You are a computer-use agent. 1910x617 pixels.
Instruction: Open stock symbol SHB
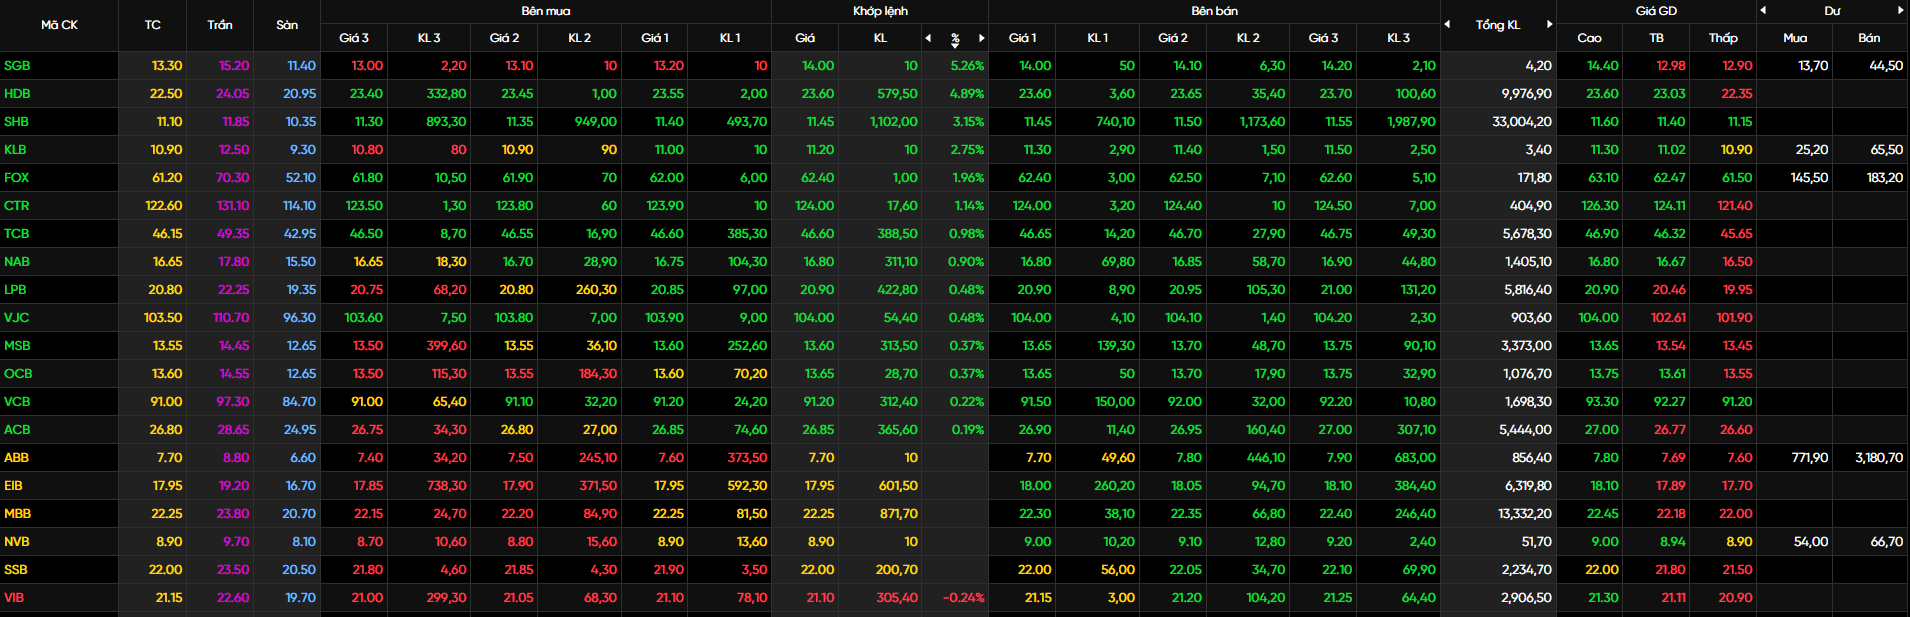coord(16,122)
